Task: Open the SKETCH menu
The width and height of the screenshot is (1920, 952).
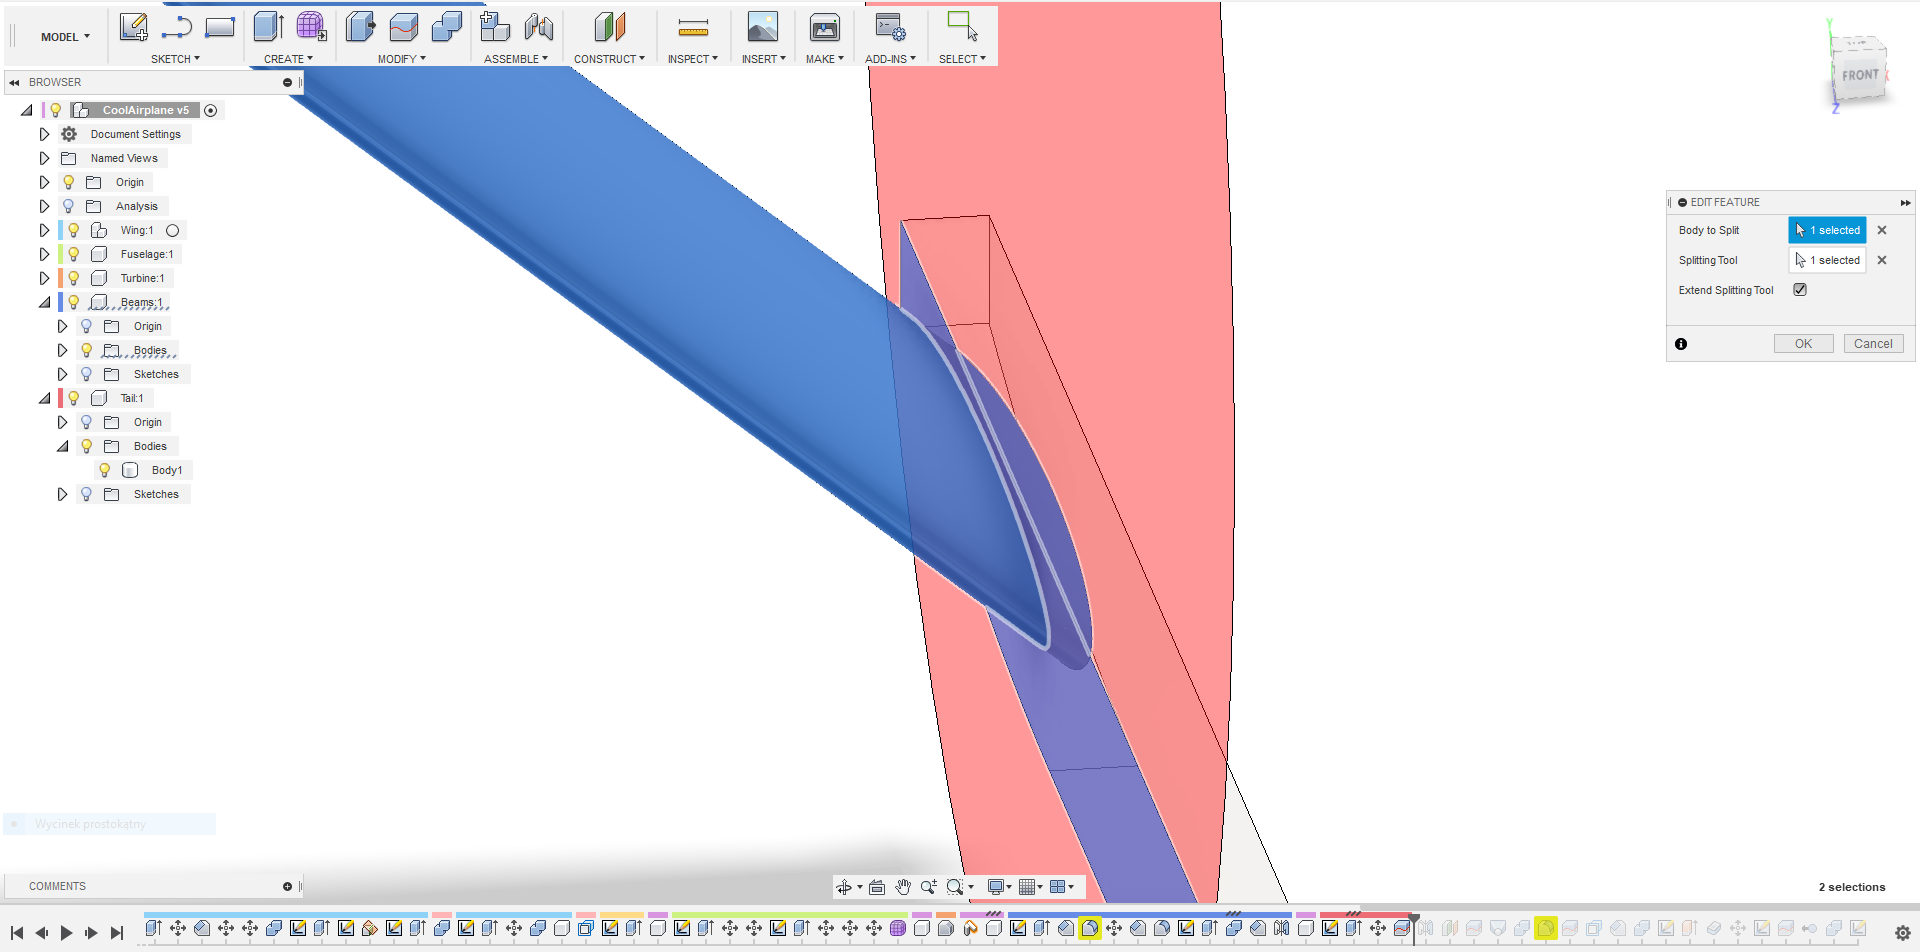Action: click(x=175, y=59)
